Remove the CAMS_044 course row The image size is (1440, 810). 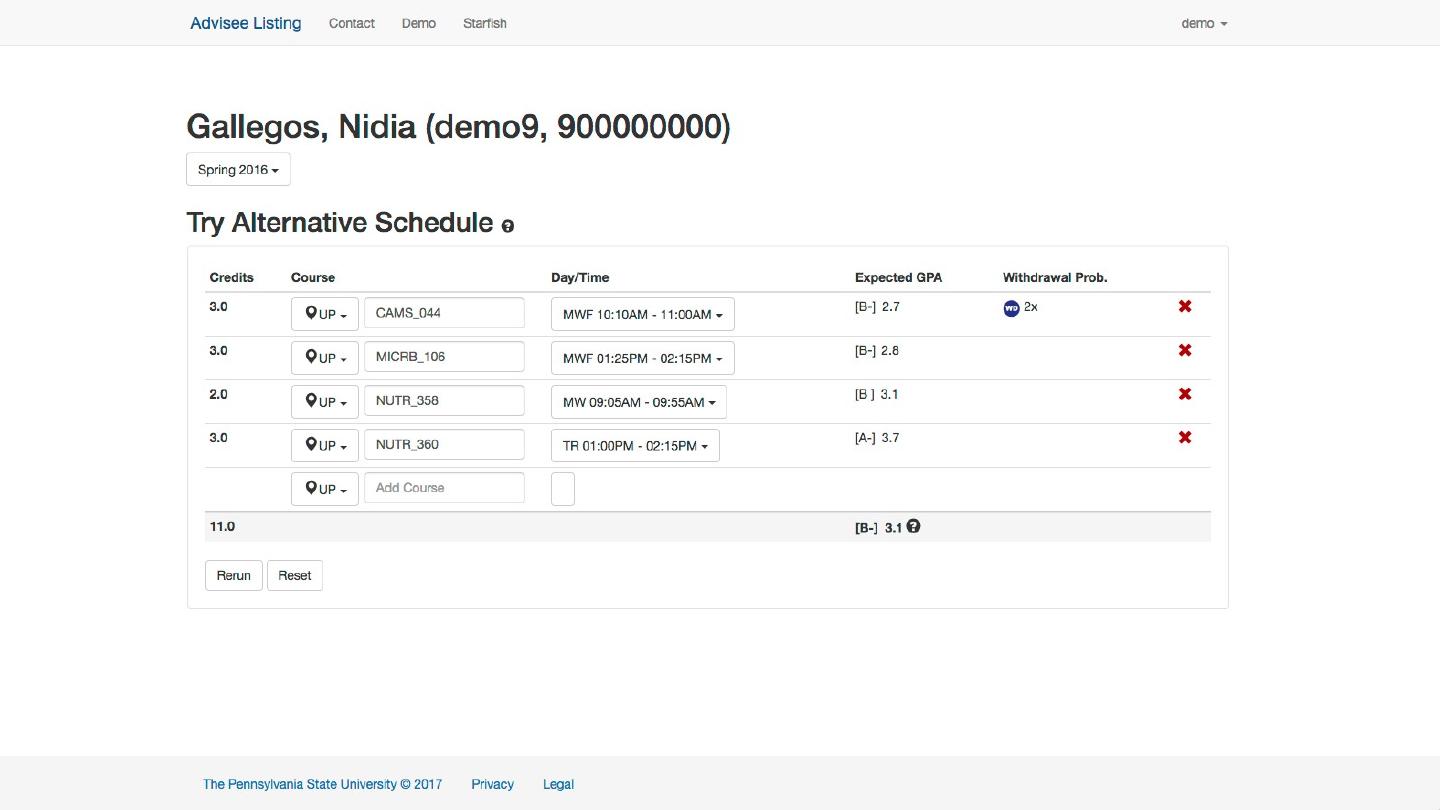tap(1184, 306)
